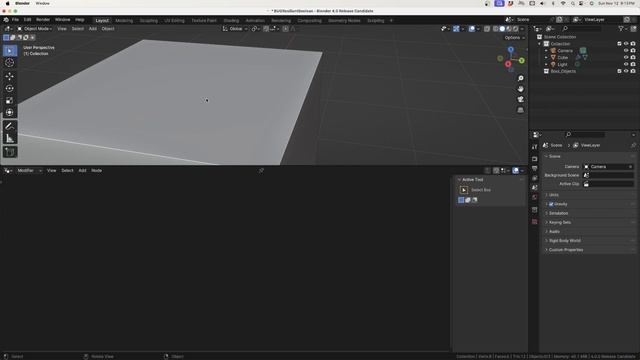
Task: Toggle camera view gizmo icon
Action: [520, 99]
